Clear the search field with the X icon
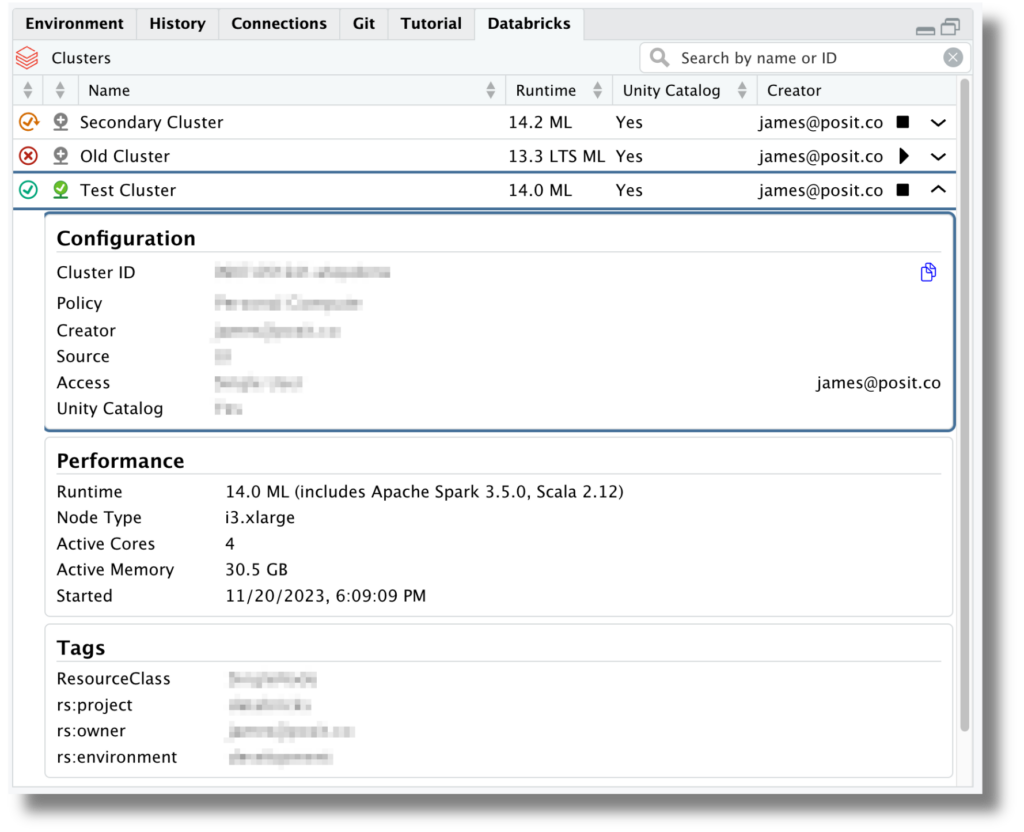Screen dimensions: 1024x832 pos(953,57)
